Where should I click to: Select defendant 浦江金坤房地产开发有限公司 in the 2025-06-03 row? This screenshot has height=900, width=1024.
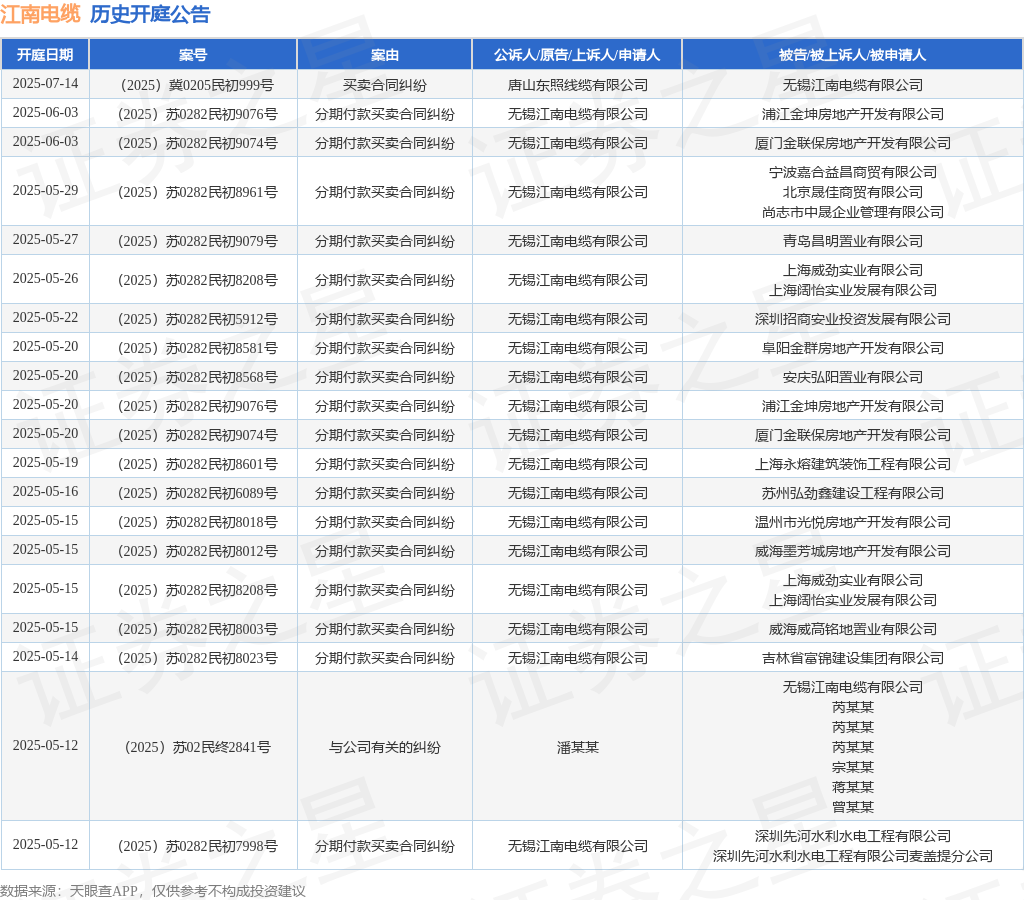853,114
